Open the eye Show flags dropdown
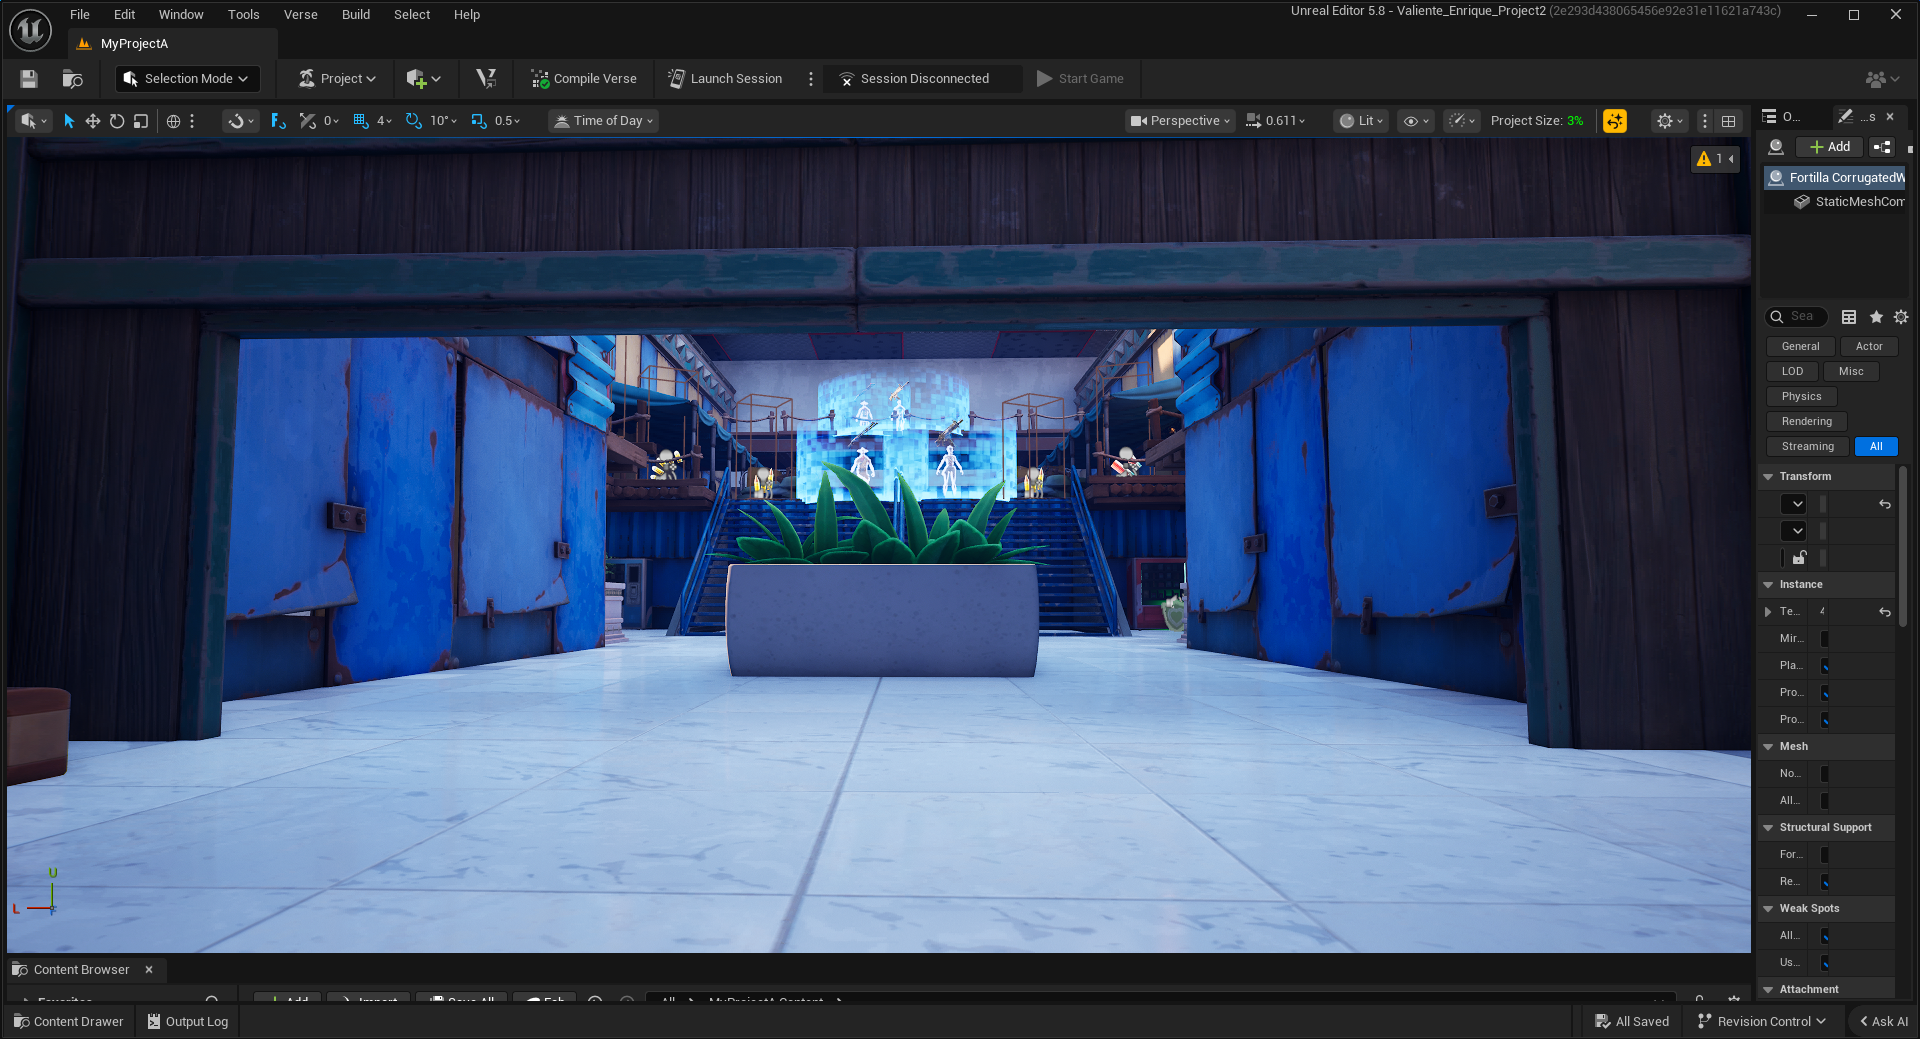The width and height of the screenshot is (1920, 1039). (1416, 121)
